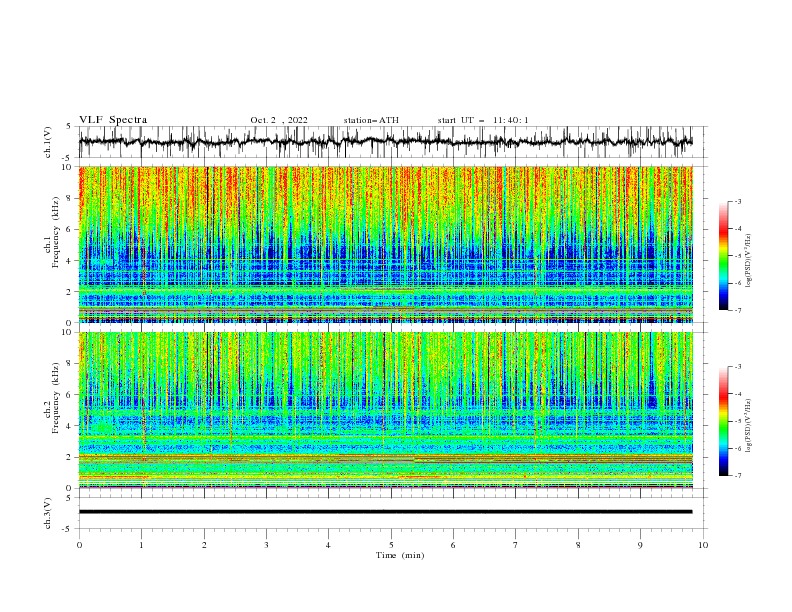Click time axis tick label "4"
This screenshot has height=612, width=792.
pos(328,545)
